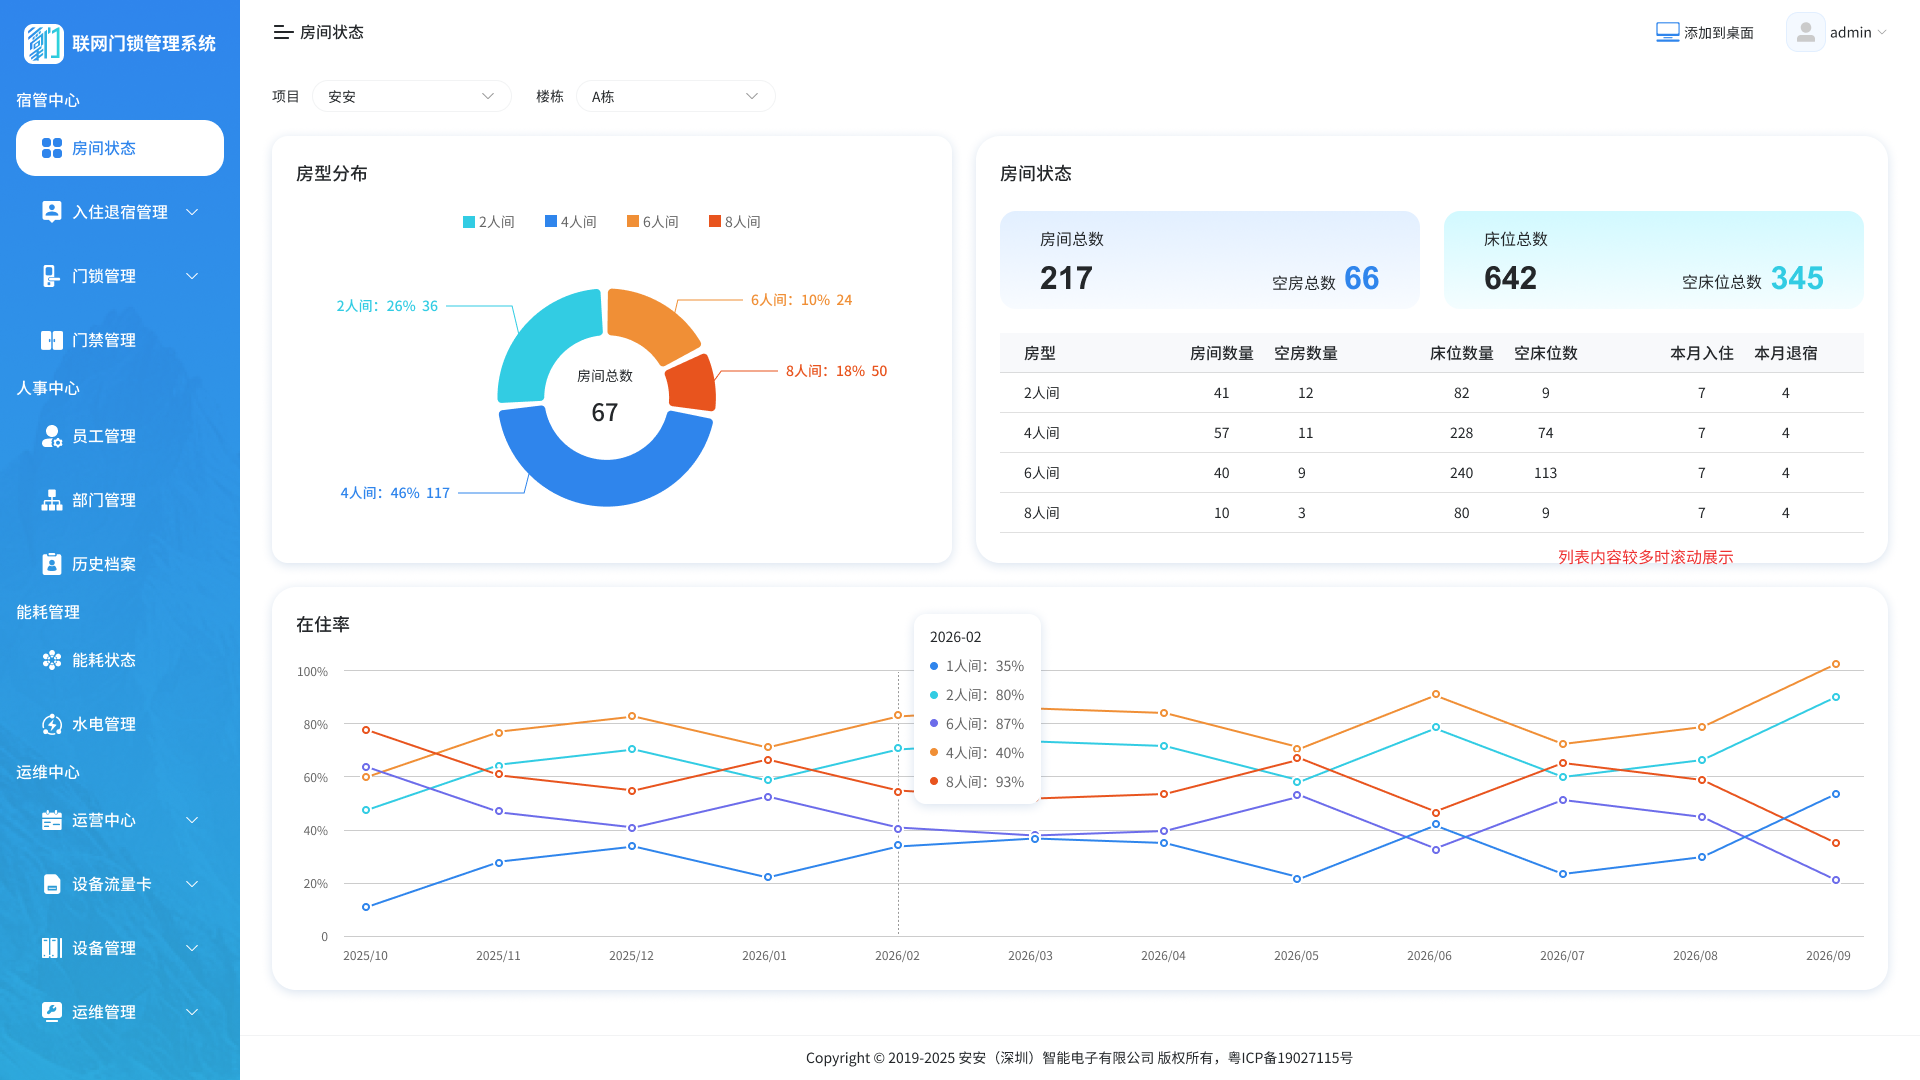Toggle the 2人间 legend item
This screenshot has width=1920, height=1080.
coord(488,222)
